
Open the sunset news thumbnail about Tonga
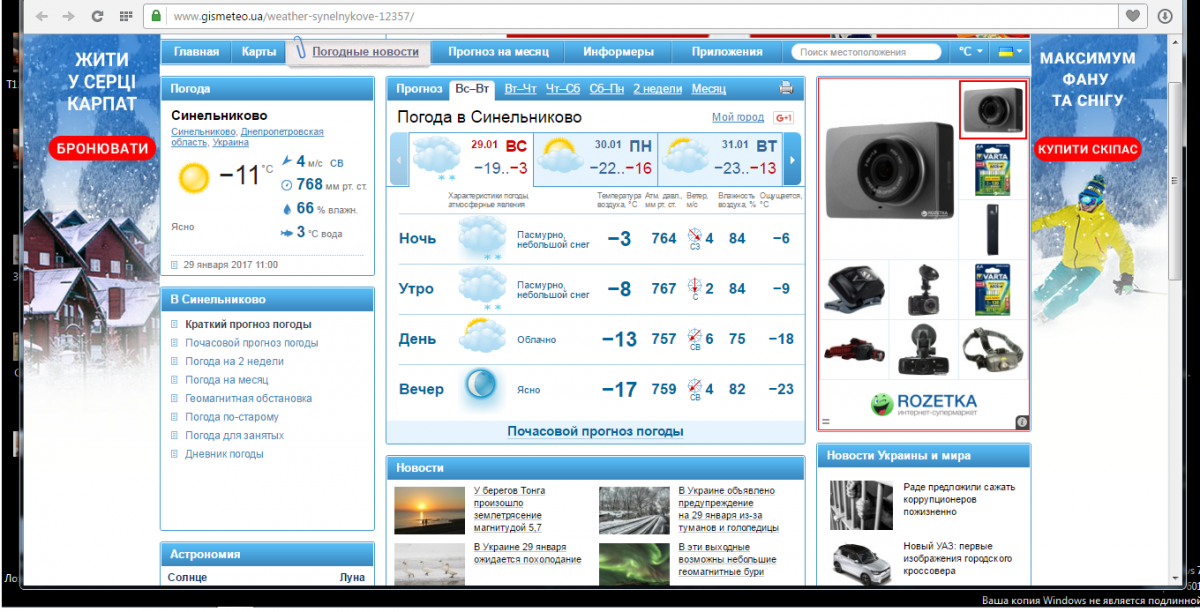(x=428, y=510)
